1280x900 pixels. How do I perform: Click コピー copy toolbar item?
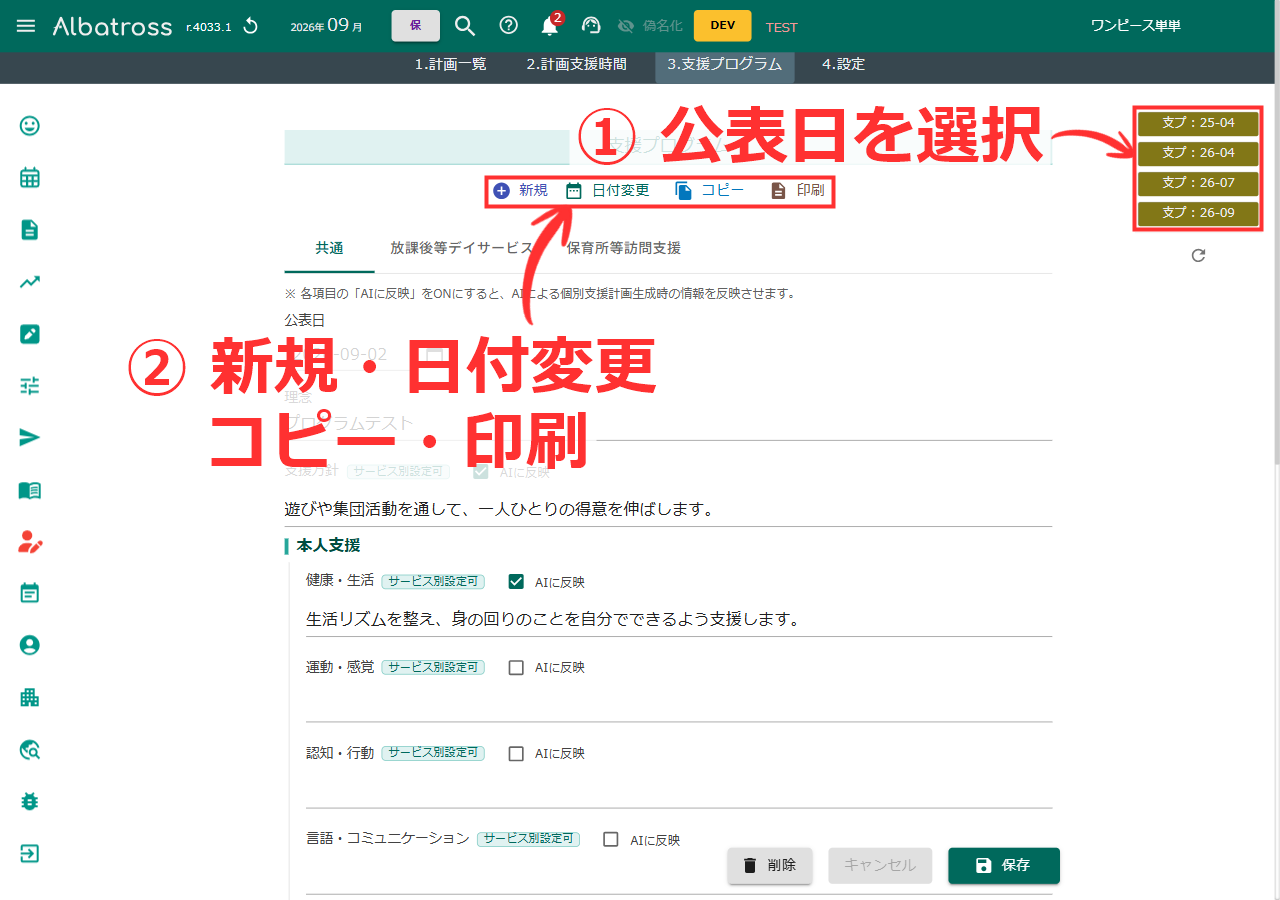tap(709, 190)
